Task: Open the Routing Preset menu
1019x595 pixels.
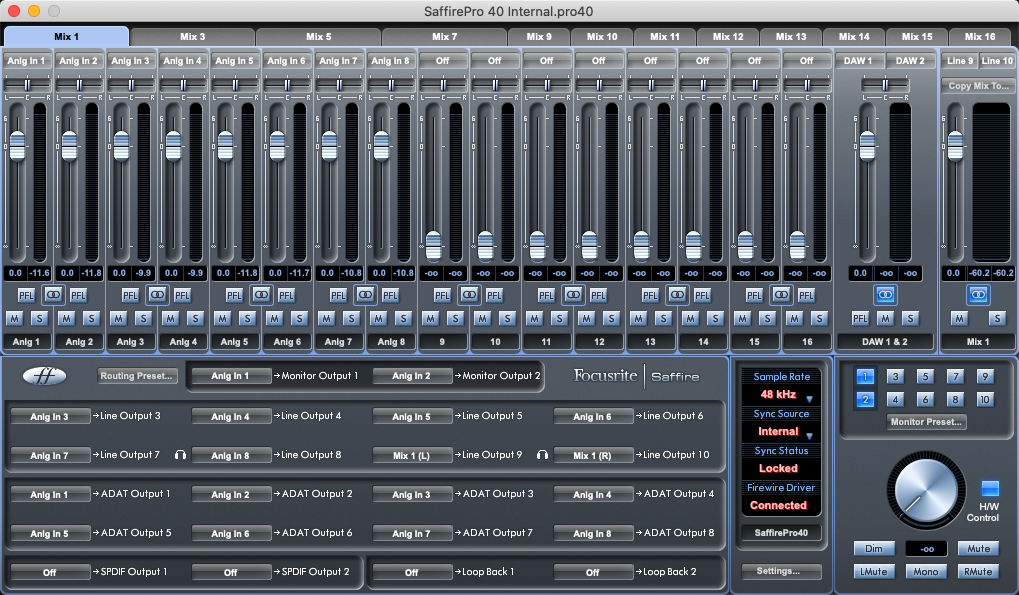Action: (x=136, y=375)
